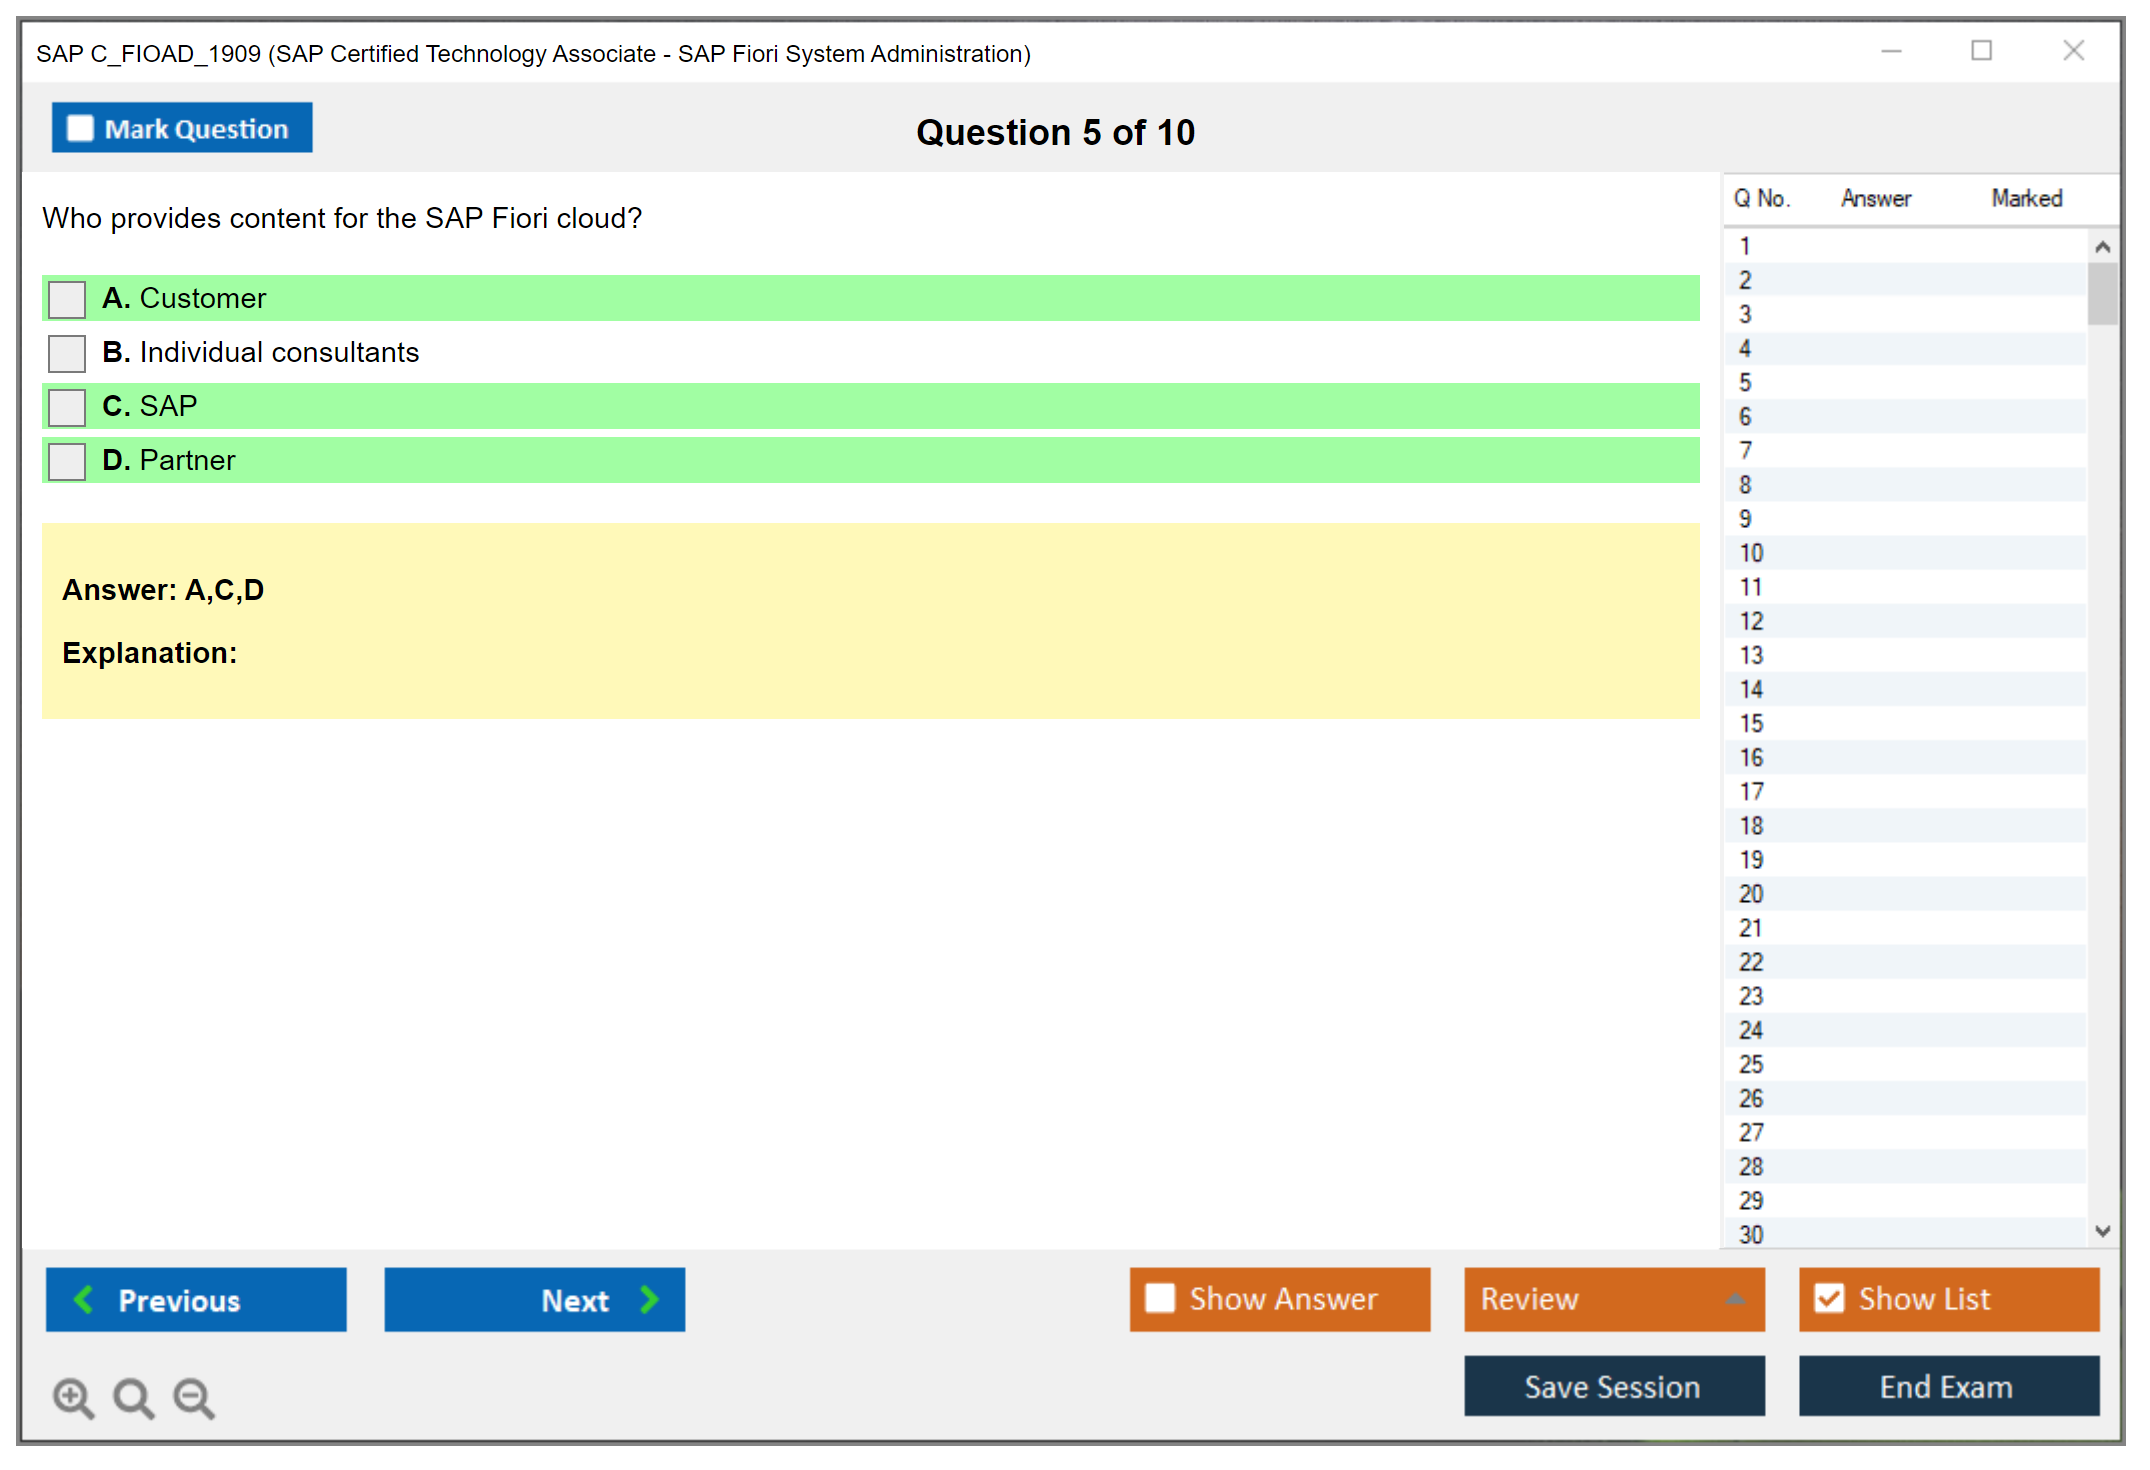This screenshot has width=2150, height=1470.
Task: Maximize the exam window
Action: coord(1981,51)
